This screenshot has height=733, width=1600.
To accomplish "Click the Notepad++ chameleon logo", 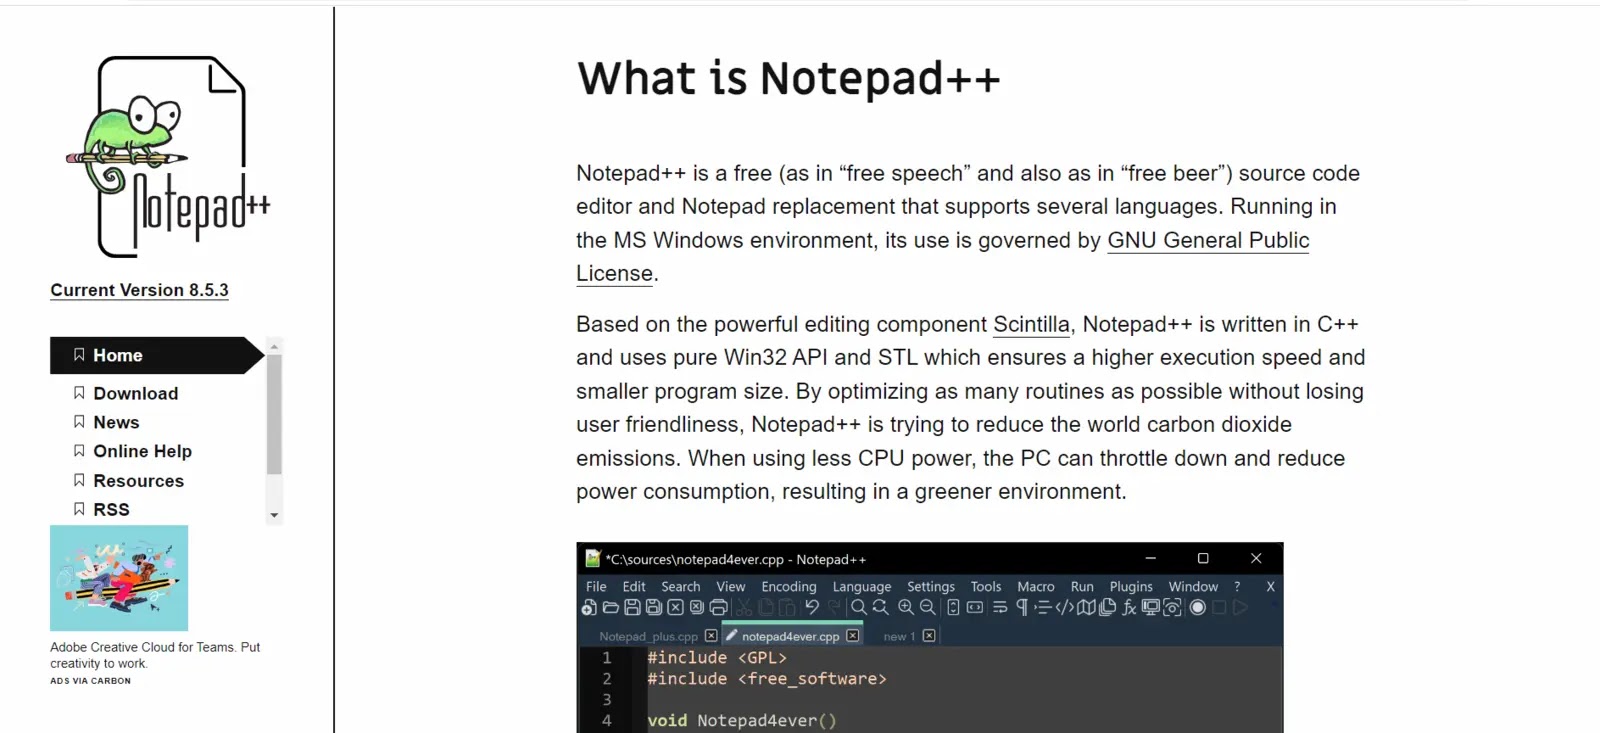I will coord(168,157).
